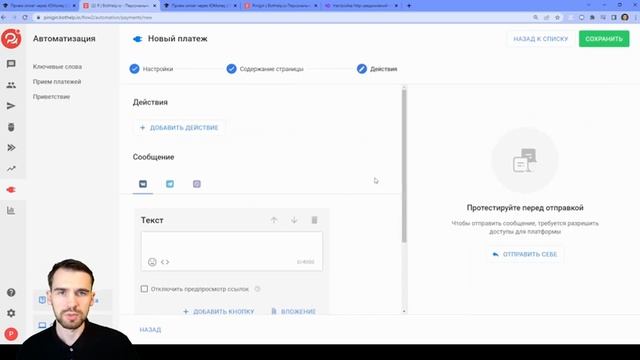
Task: Open the red automation icon in sidebar
Action: pyautogui.click(x=11, y=190)
